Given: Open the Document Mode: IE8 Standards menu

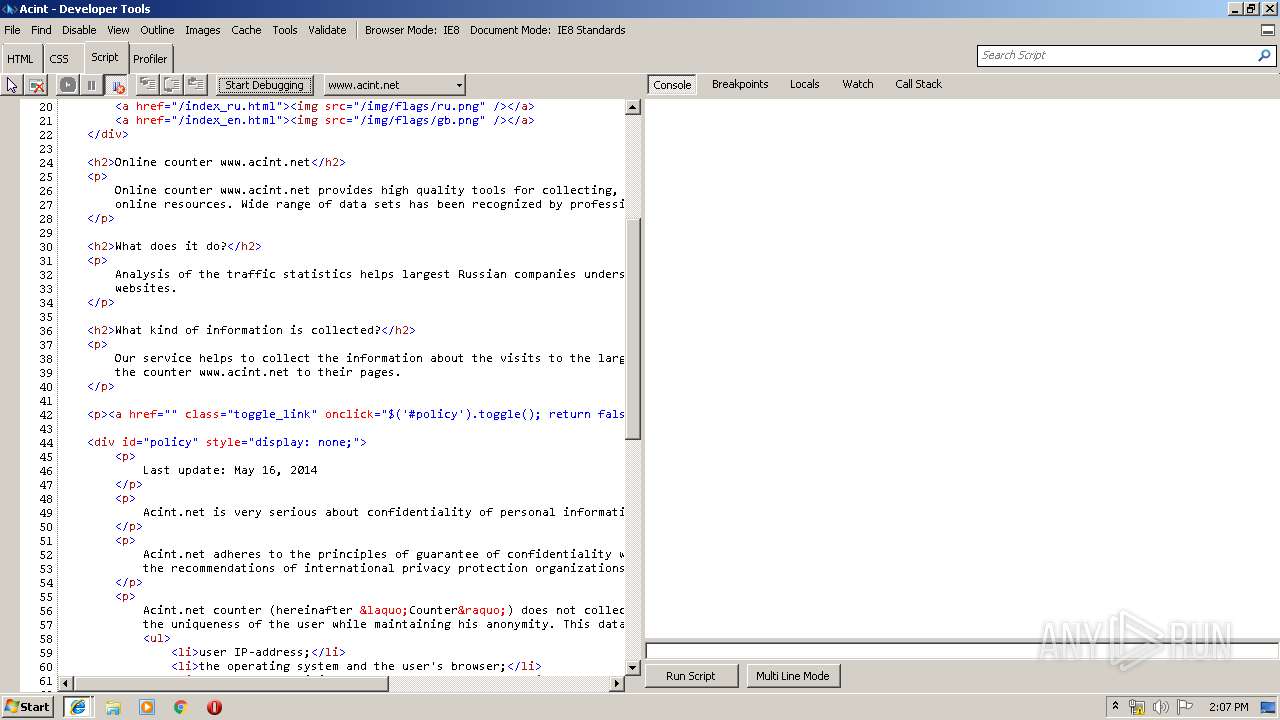Looking at the screenshot, I should [x=548, y=30].
